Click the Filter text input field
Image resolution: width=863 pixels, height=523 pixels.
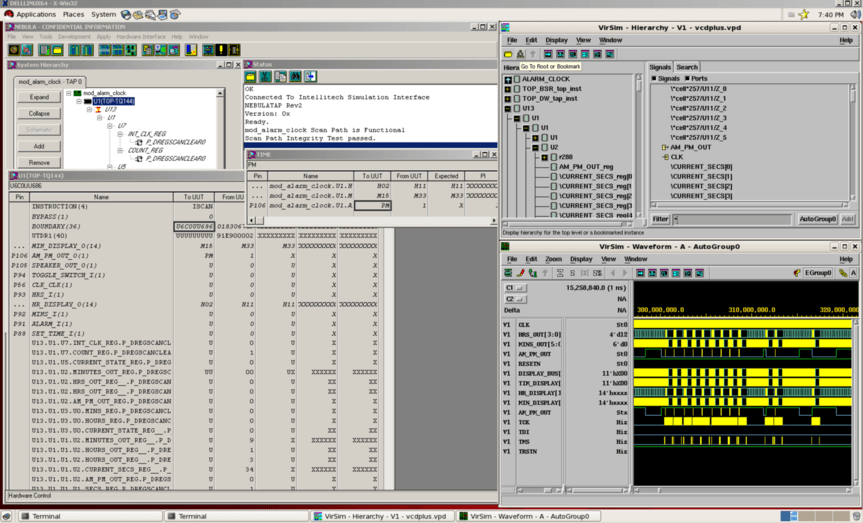[x=731, y=219]
